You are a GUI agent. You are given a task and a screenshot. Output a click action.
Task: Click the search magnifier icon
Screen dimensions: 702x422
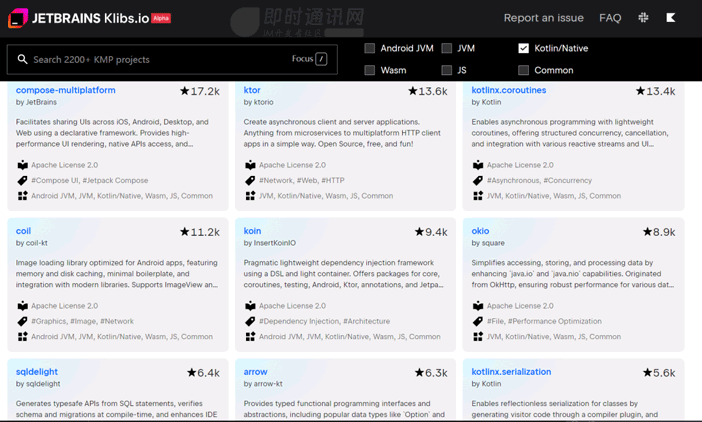pyautogui.click(x=22, y=59)
